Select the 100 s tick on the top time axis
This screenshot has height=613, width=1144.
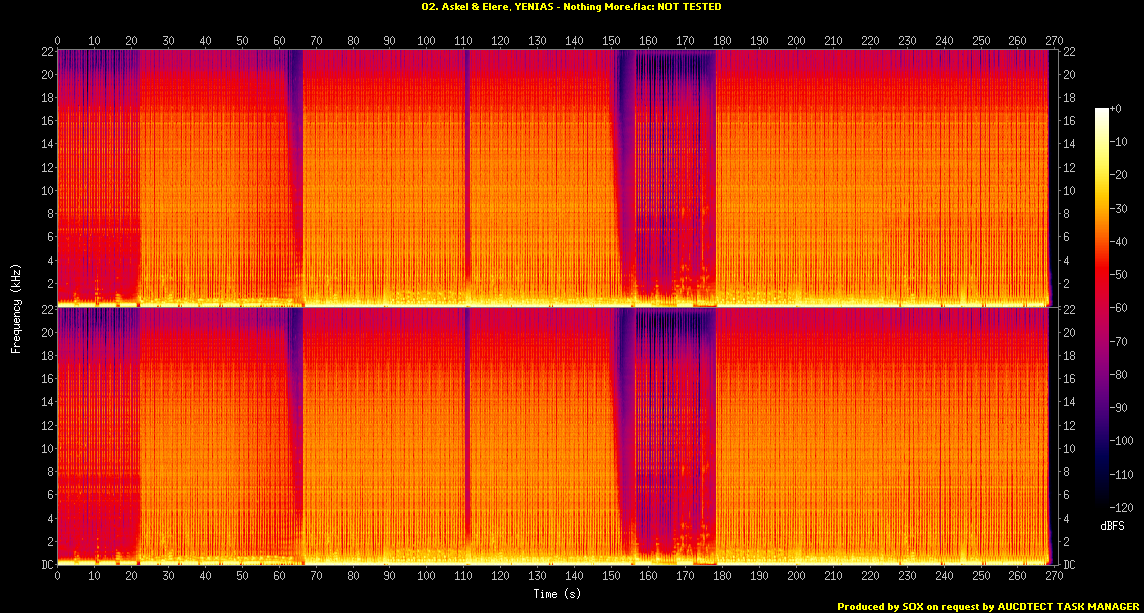(x=426, y=41)
